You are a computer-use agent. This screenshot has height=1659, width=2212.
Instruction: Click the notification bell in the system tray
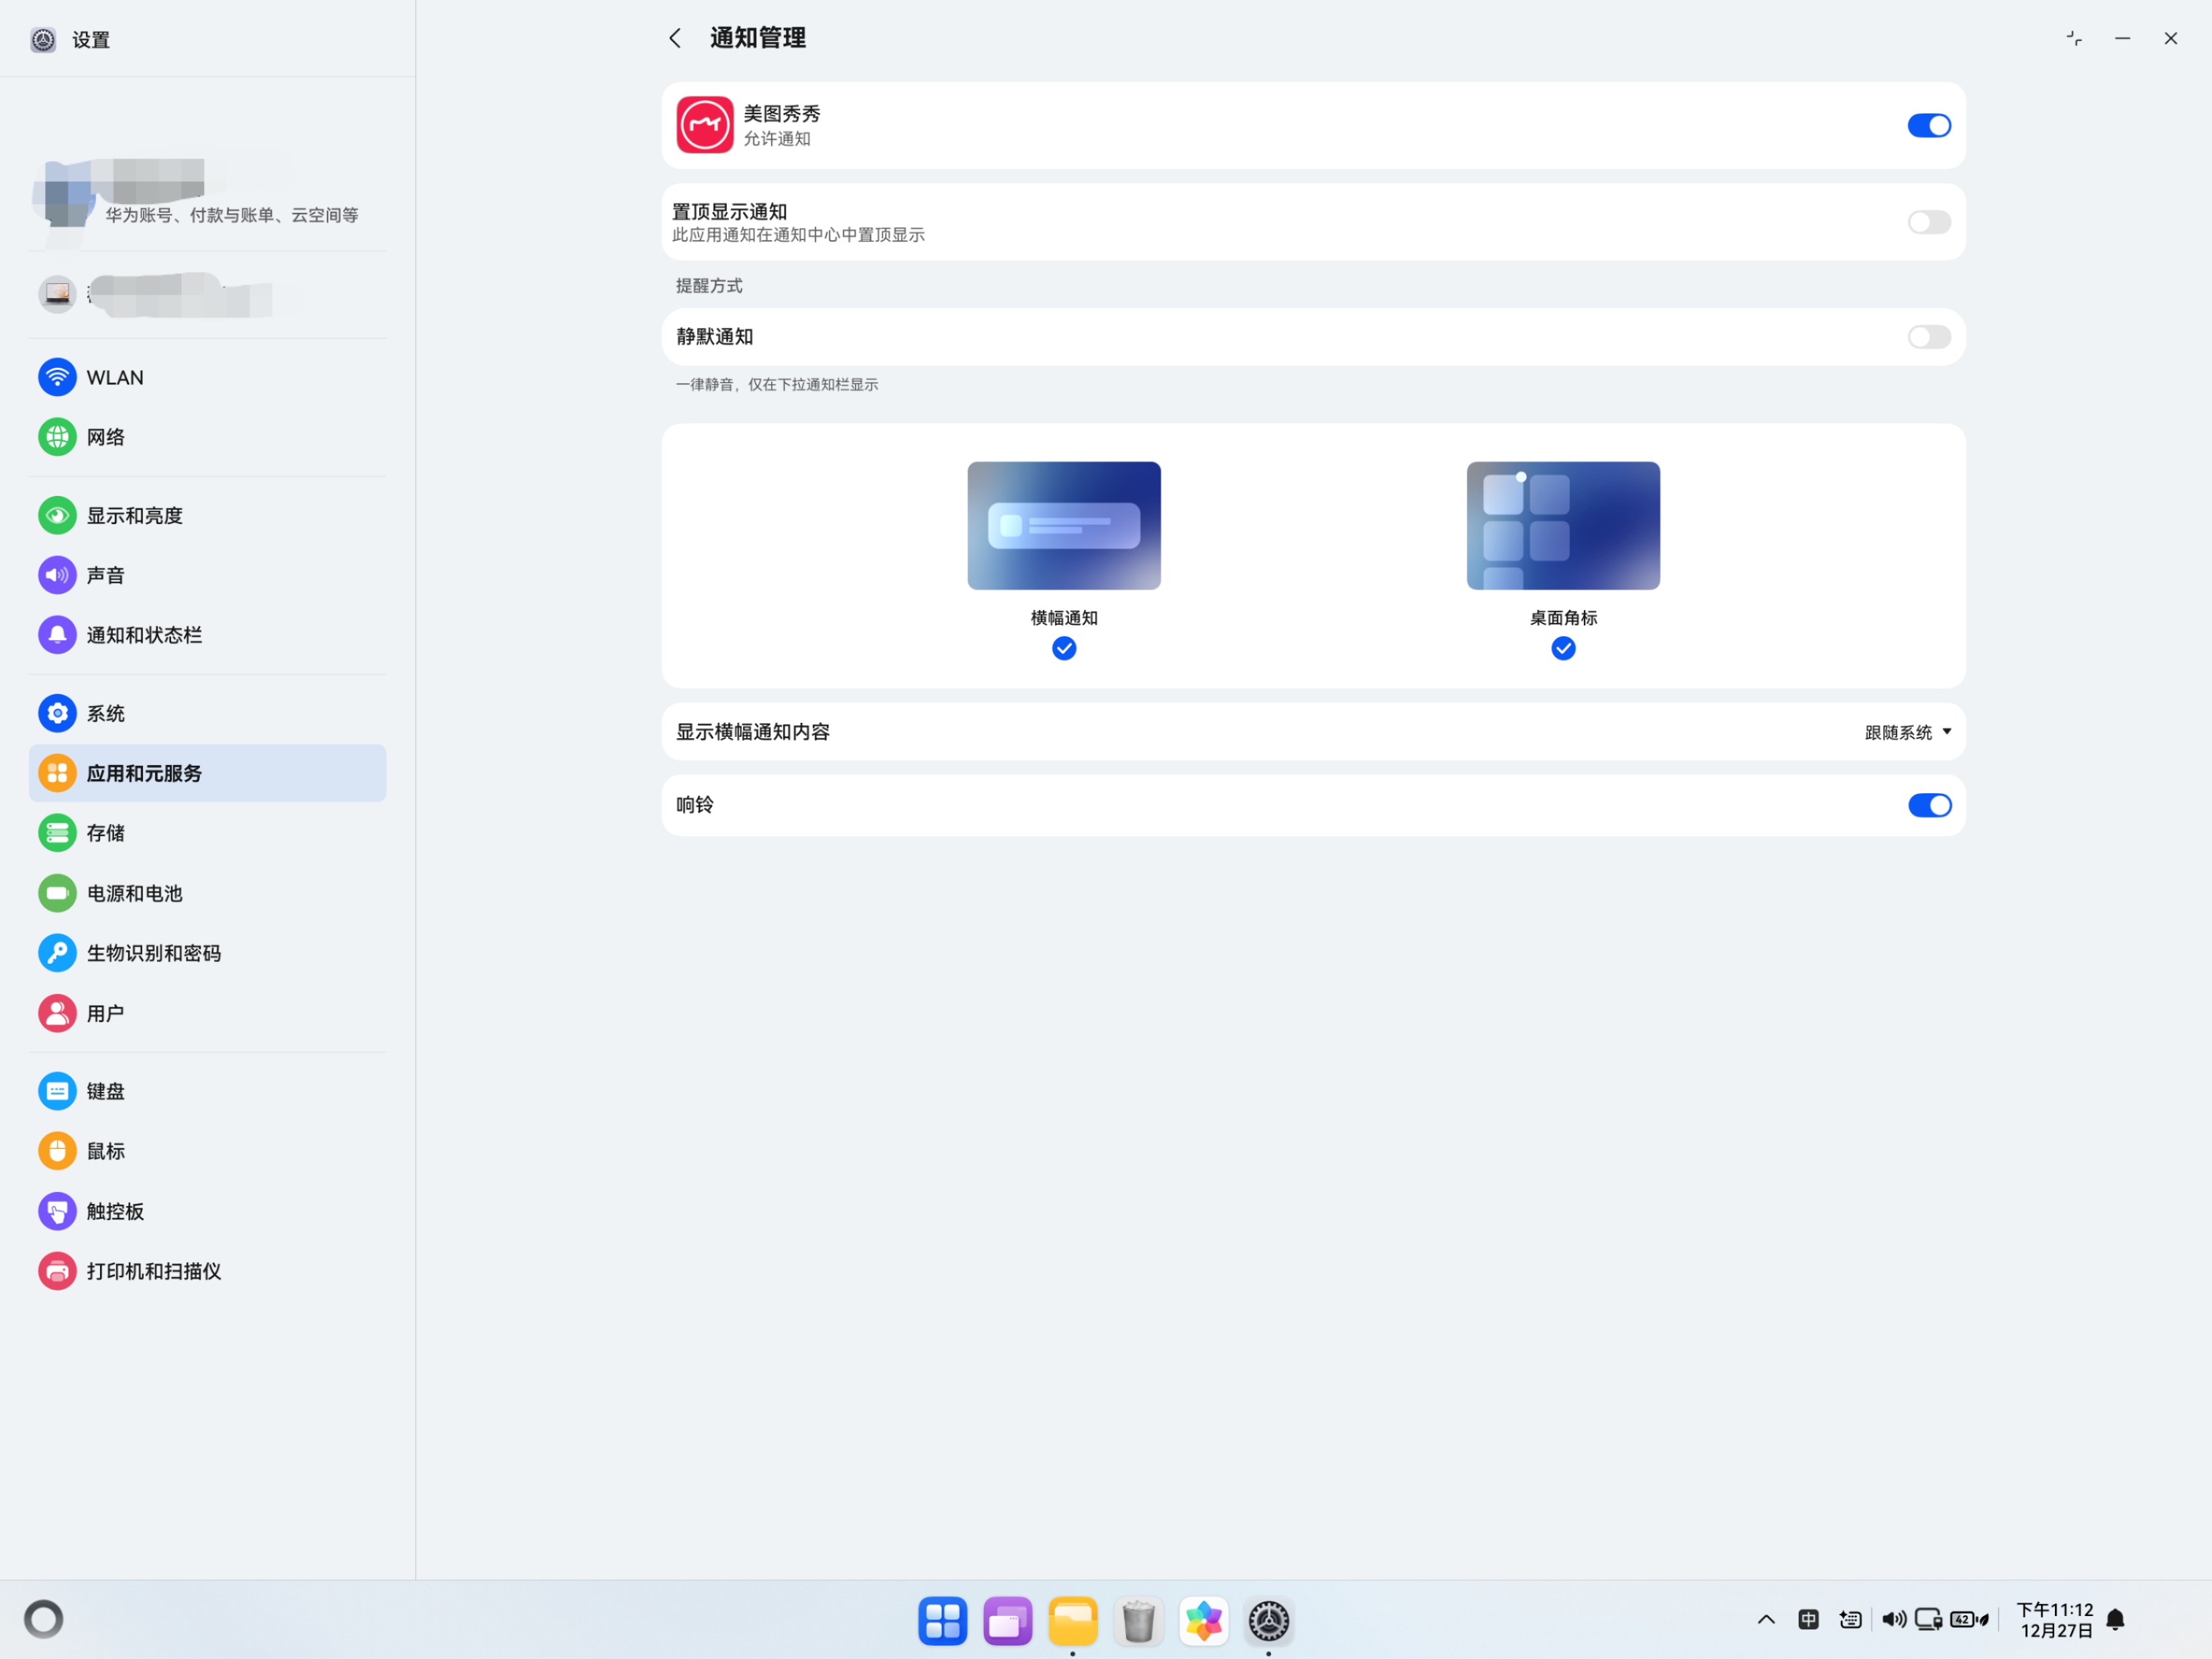coord(2115,1619)
